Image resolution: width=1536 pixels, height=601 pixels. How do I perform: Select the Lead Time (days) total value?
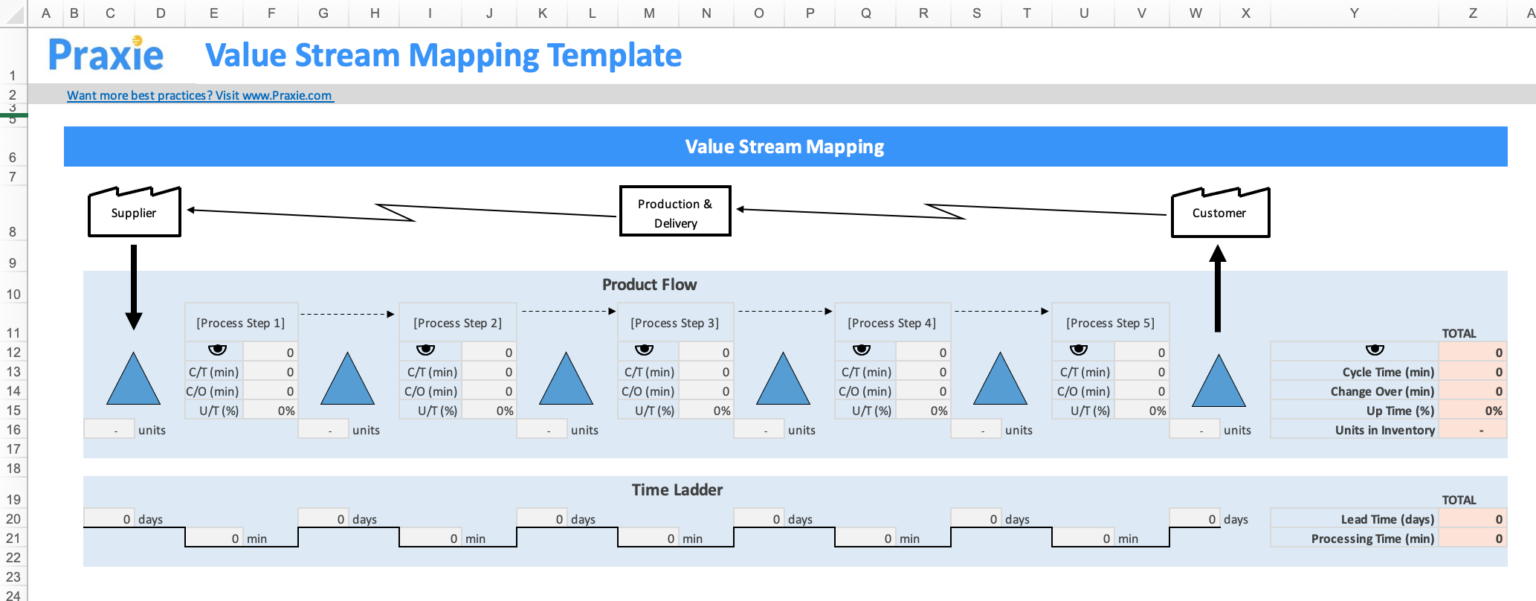coord(1472,519)
